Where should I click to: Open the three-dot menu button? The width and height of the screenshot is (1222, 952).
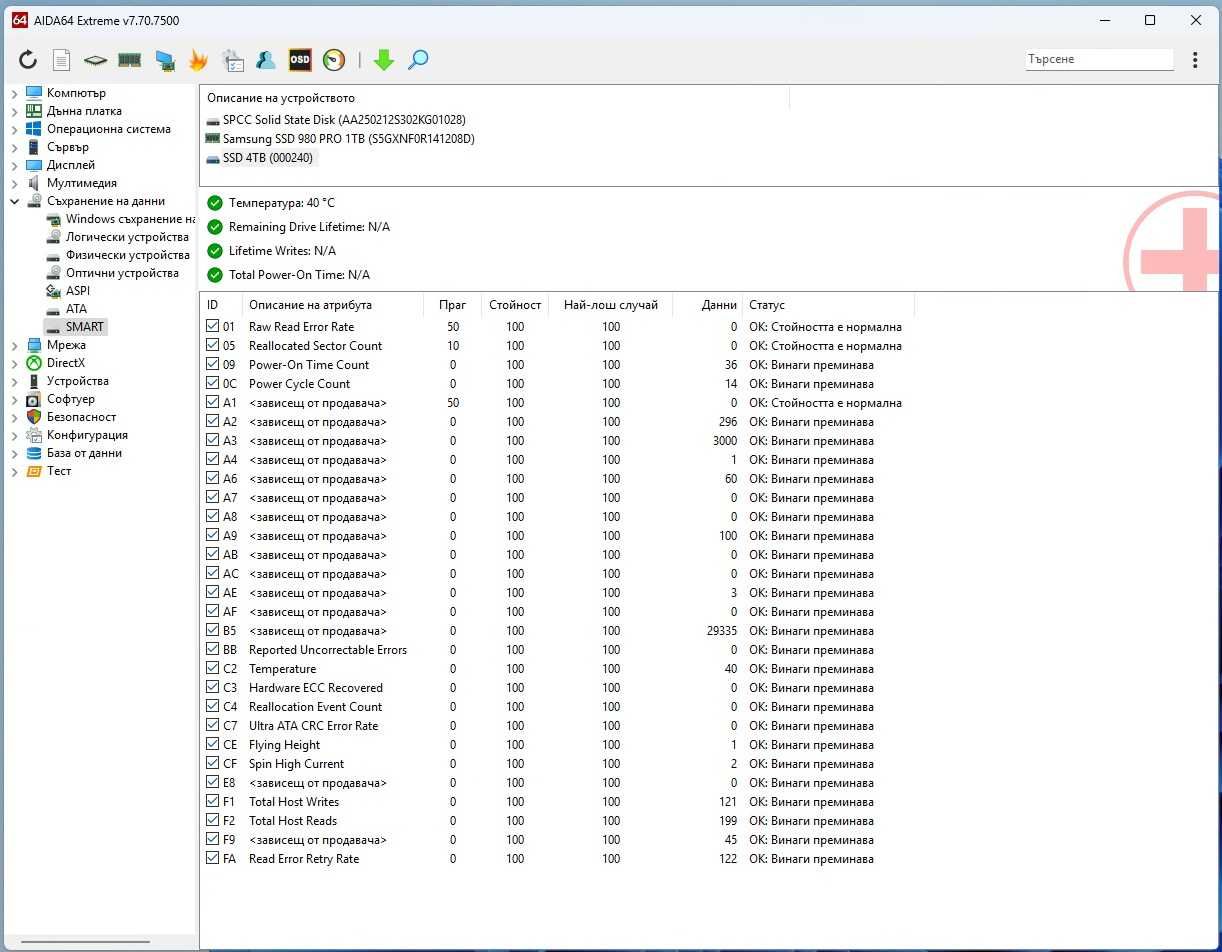(1195, 60)
